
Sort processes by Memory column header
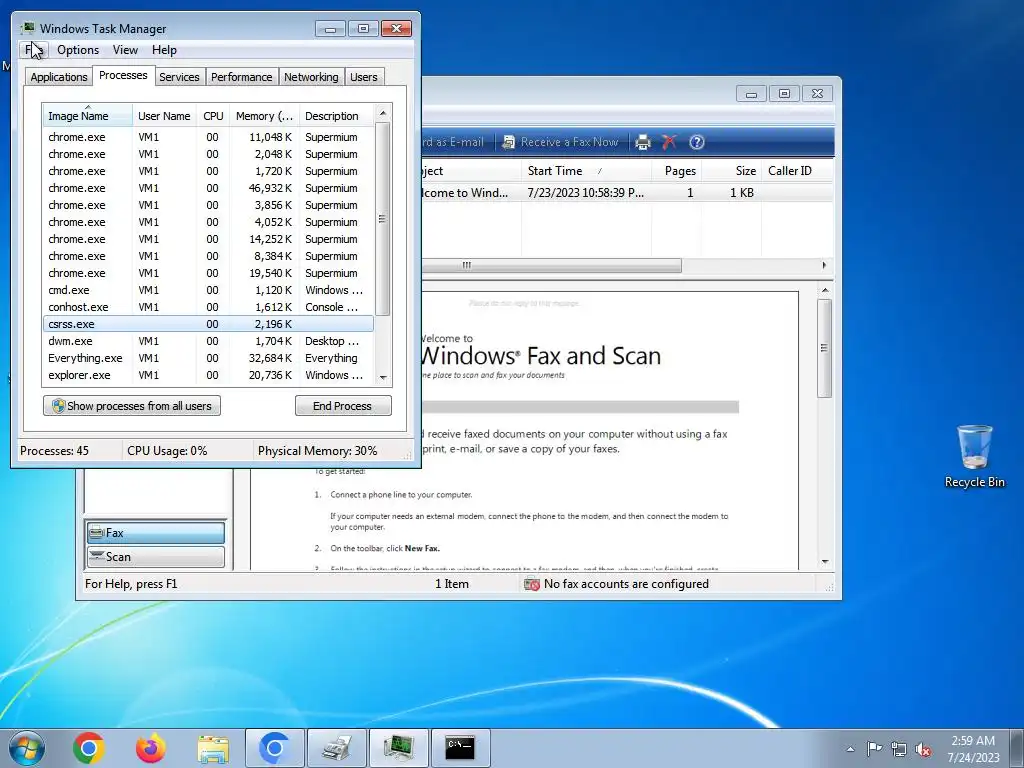coord(264,116)
